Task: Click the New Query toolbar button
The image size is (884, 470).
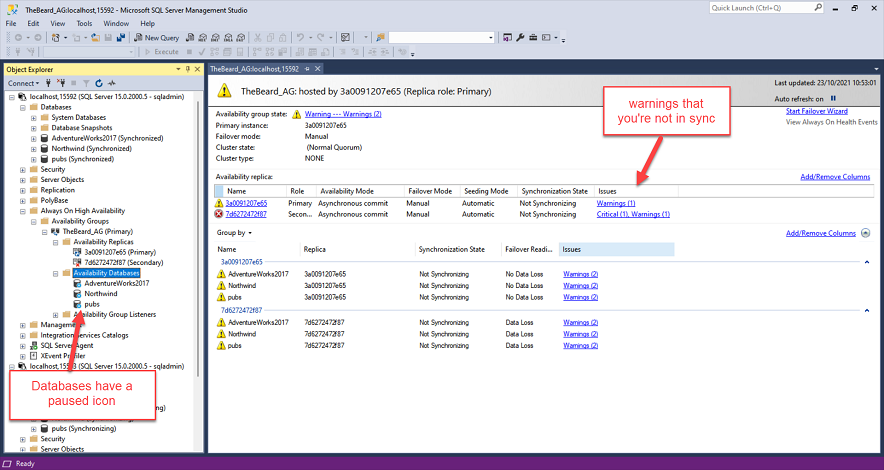Action: [156, 38]
